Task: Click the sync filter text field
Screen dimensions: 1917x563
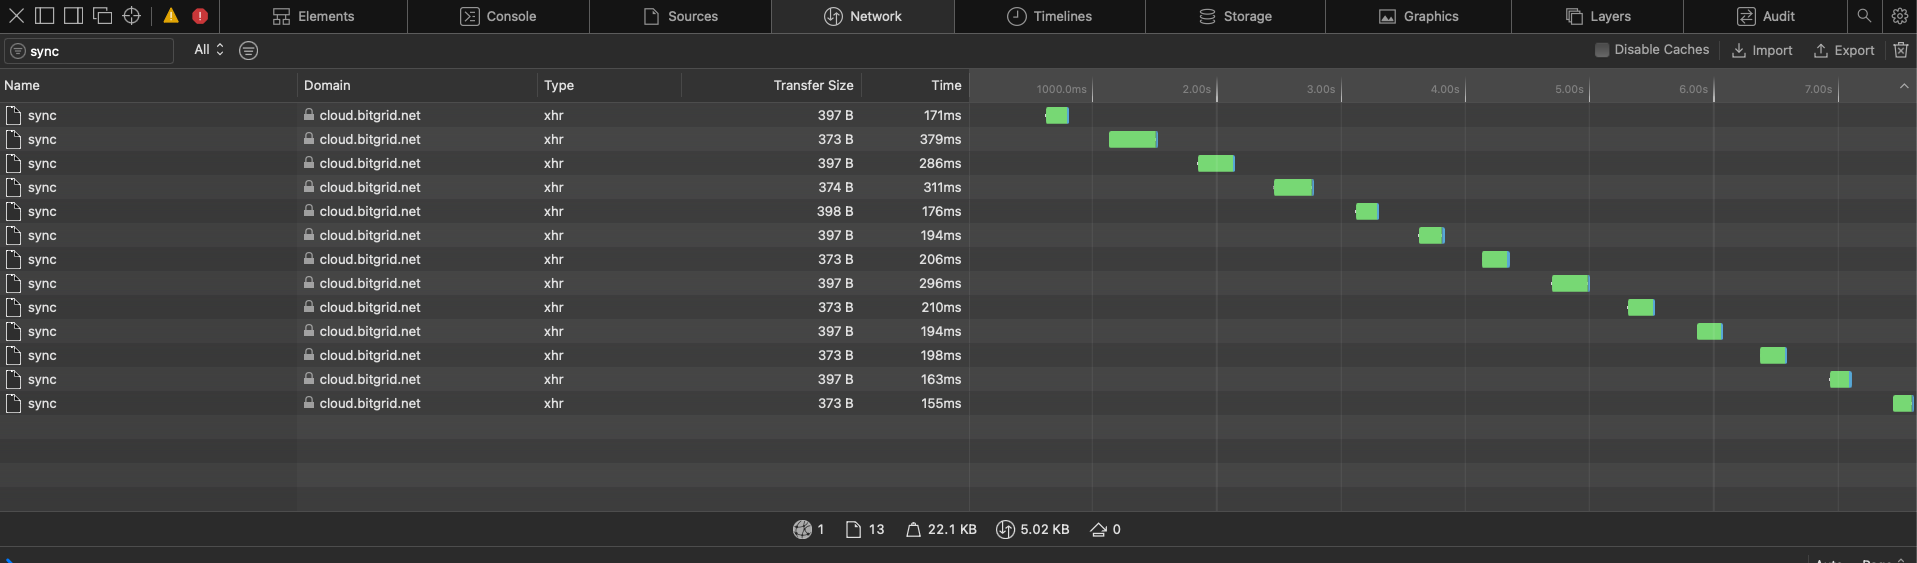Action: tap(89, 51)
